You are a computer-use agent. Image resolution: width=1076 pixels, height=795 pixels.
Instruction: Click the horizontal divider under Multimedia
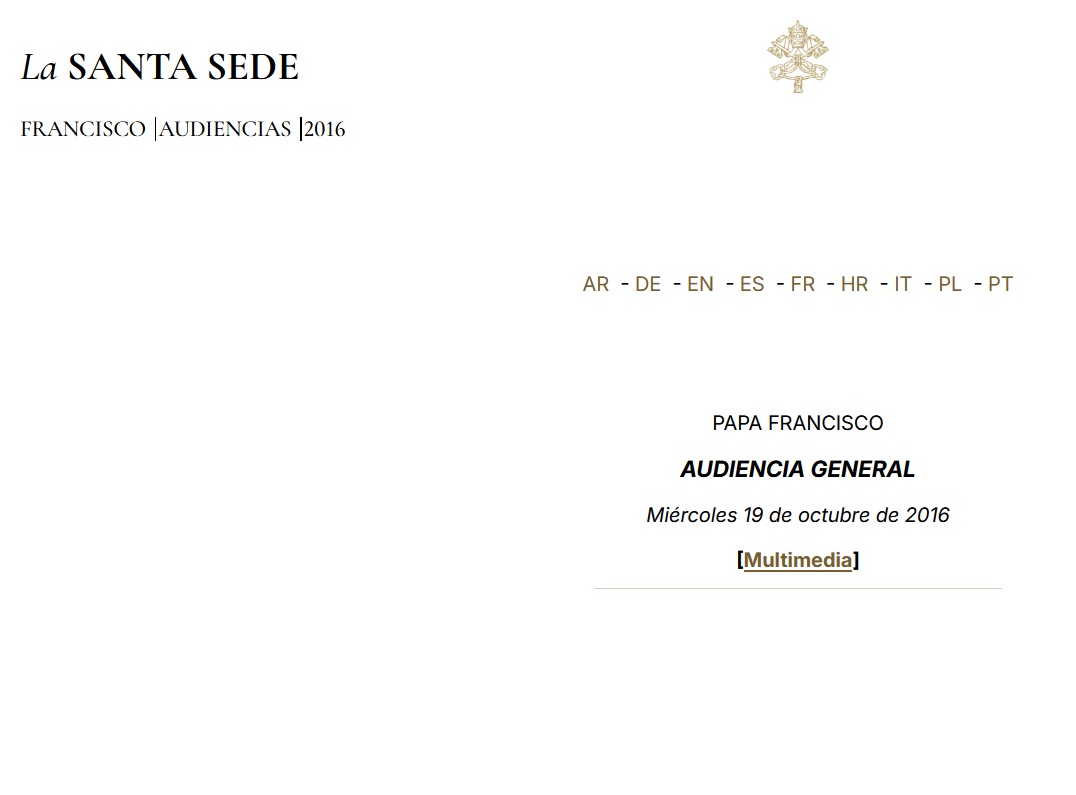coord(797,589)
